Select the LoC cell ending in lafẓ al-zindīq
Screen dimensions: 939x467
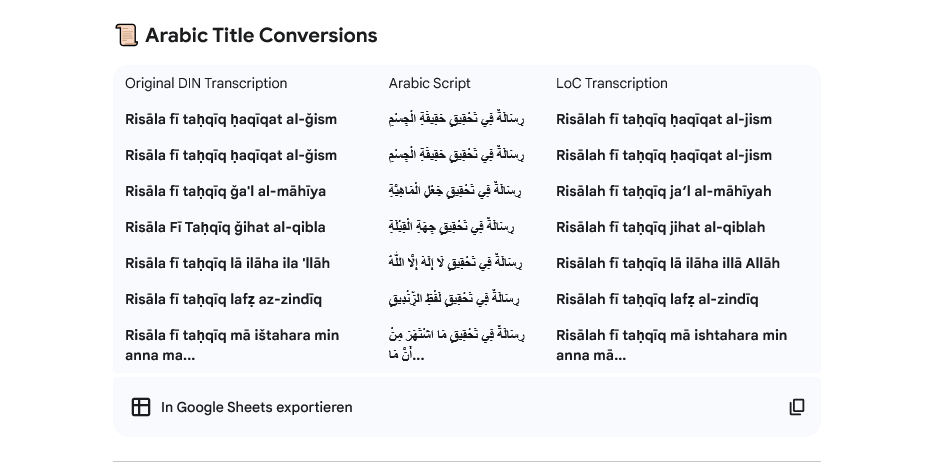pos(657,299)
